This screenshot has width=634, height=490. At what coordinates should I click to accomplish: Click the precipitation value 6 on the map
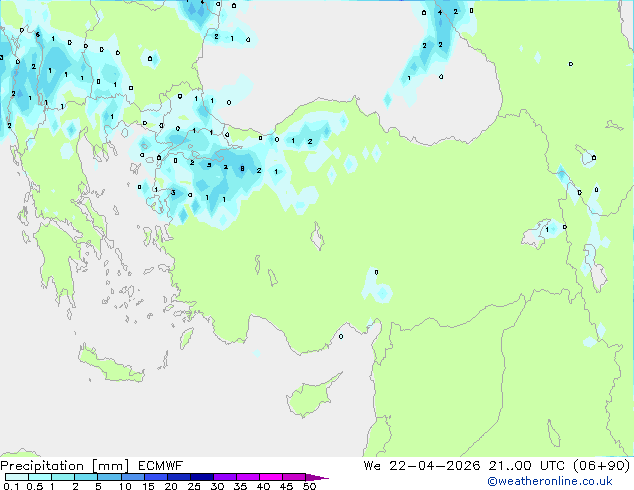(x=38, y=34)
